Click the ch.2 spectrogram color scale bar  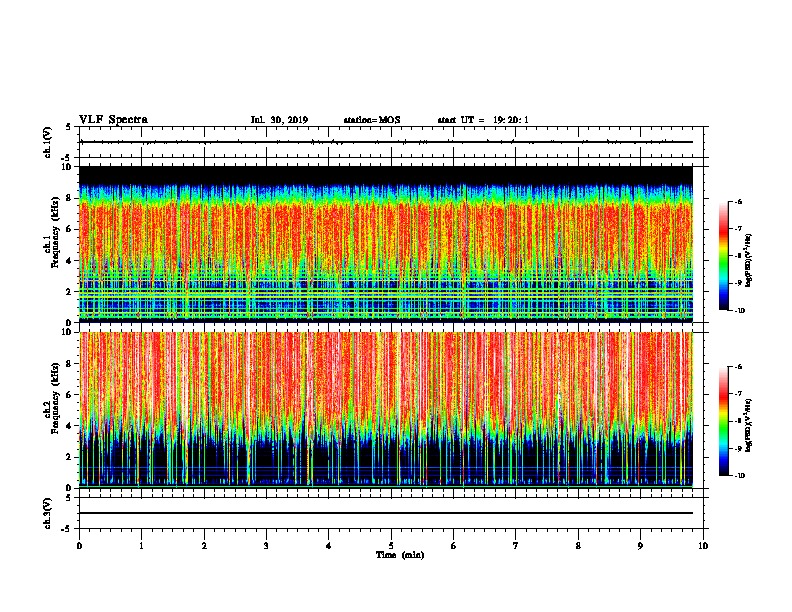point(723,421)
